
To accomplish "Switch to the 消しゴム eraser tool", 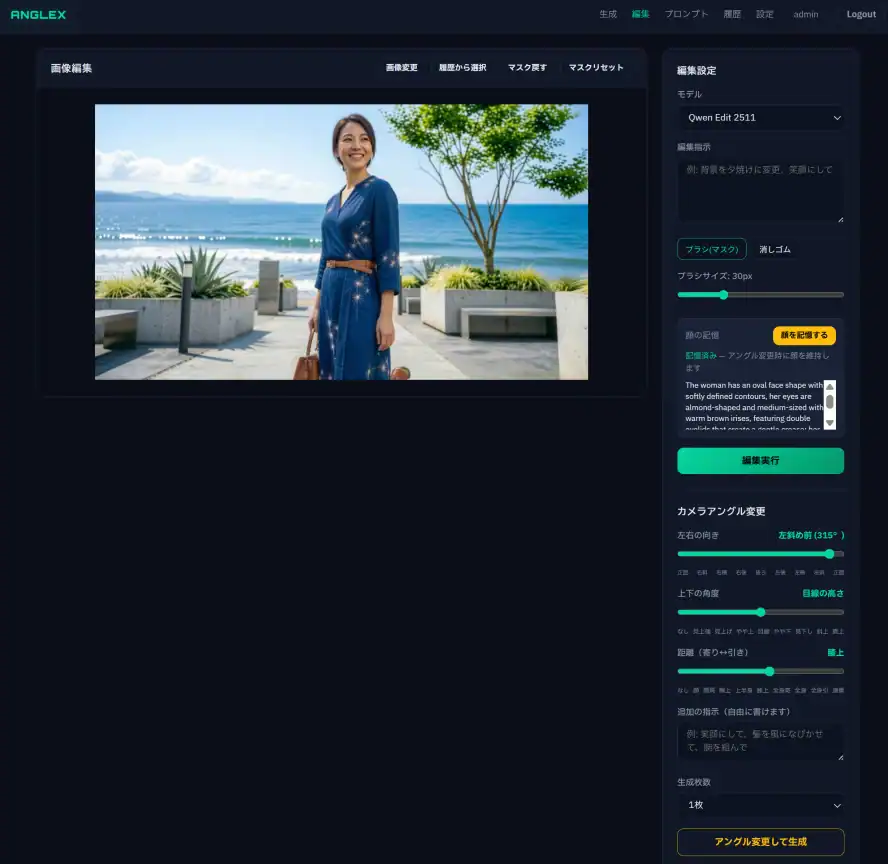I will [774, 249].
